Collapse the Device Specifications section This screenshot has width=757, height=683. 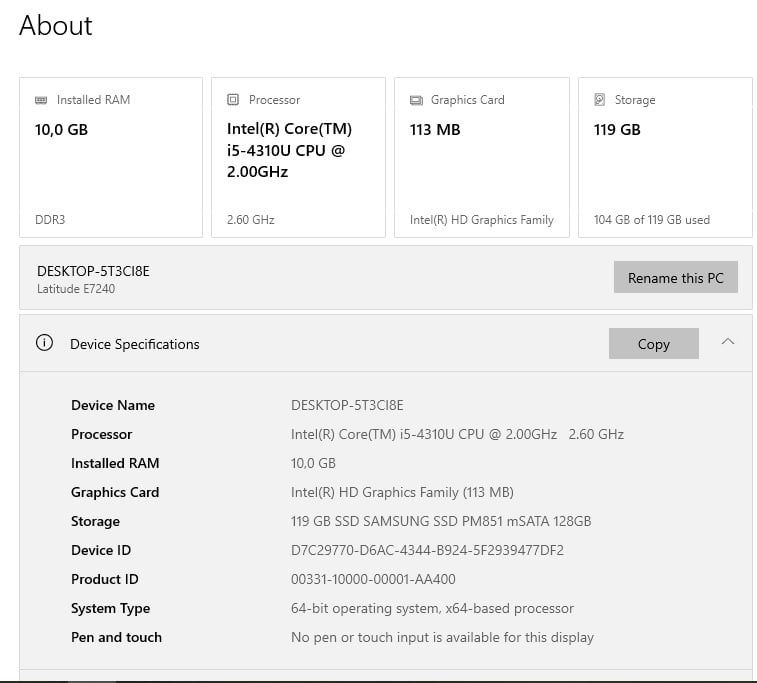(x=728, y=342)
